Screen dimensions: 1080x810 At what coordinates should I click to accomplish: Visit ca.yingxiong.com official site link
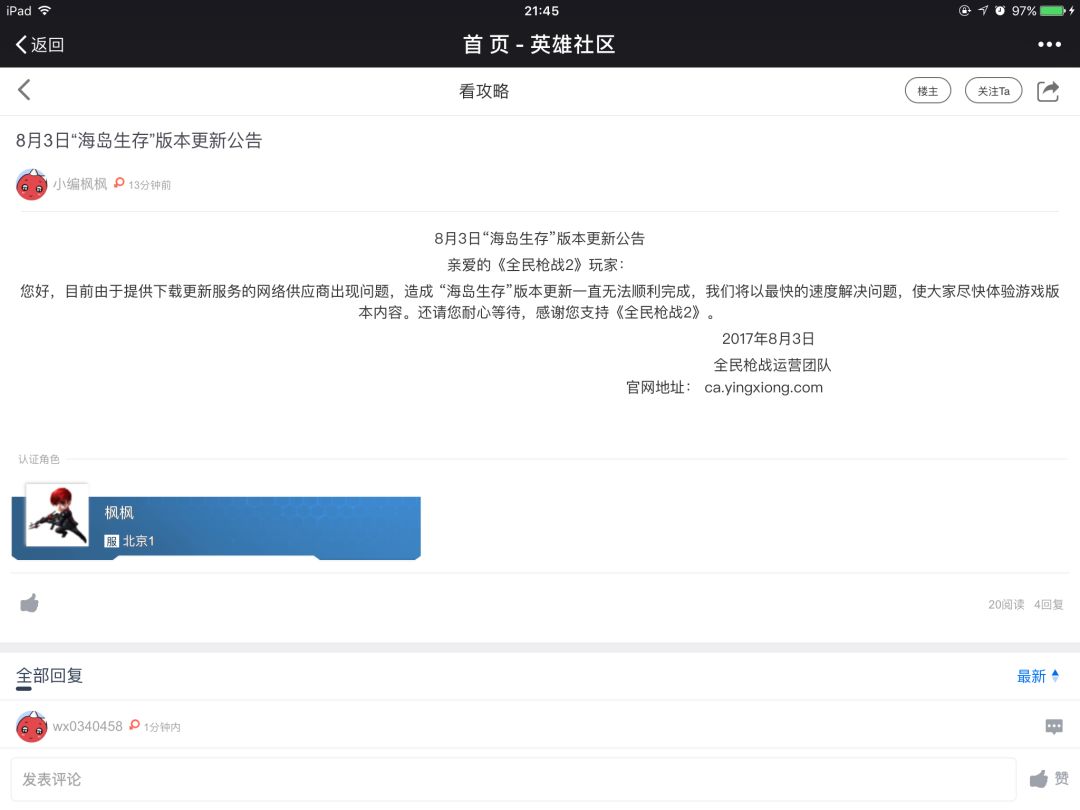763,388
